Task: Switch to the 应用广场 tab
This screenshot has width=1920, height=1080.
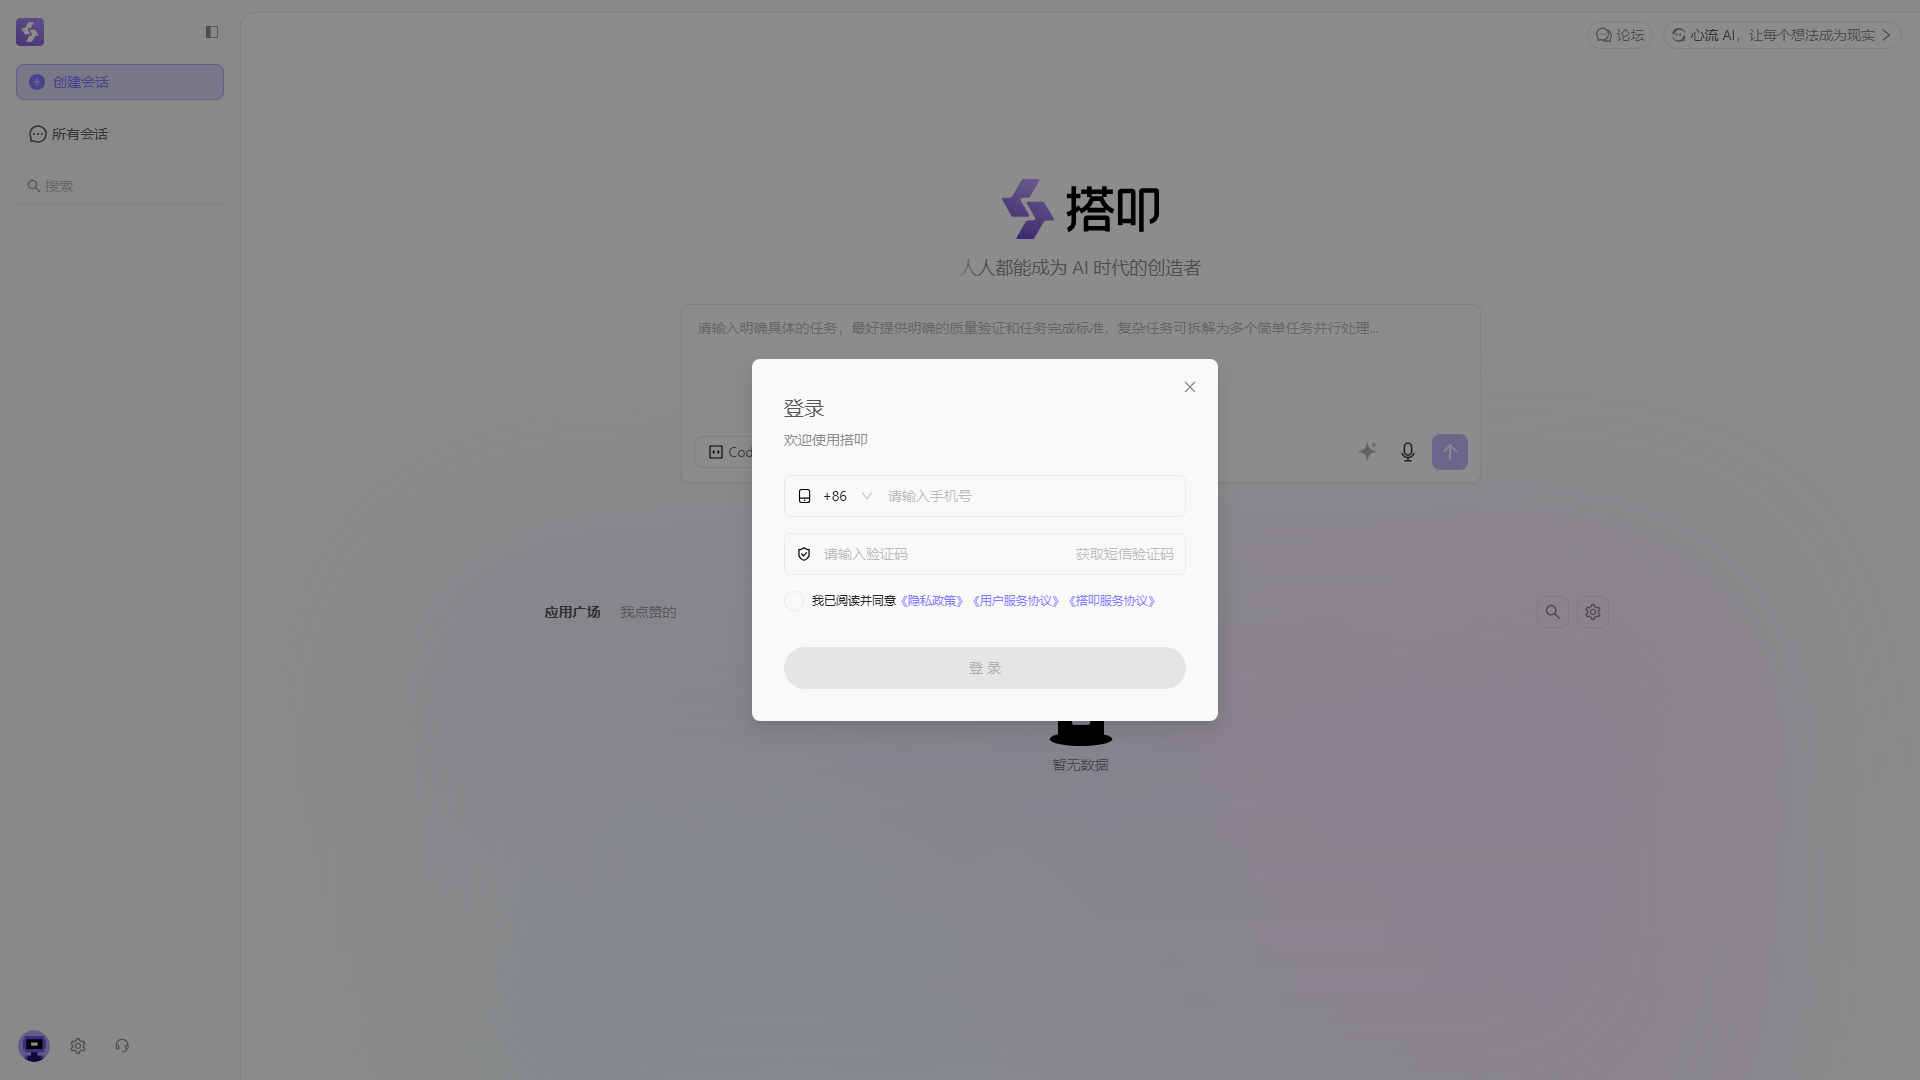Action: 572,612
